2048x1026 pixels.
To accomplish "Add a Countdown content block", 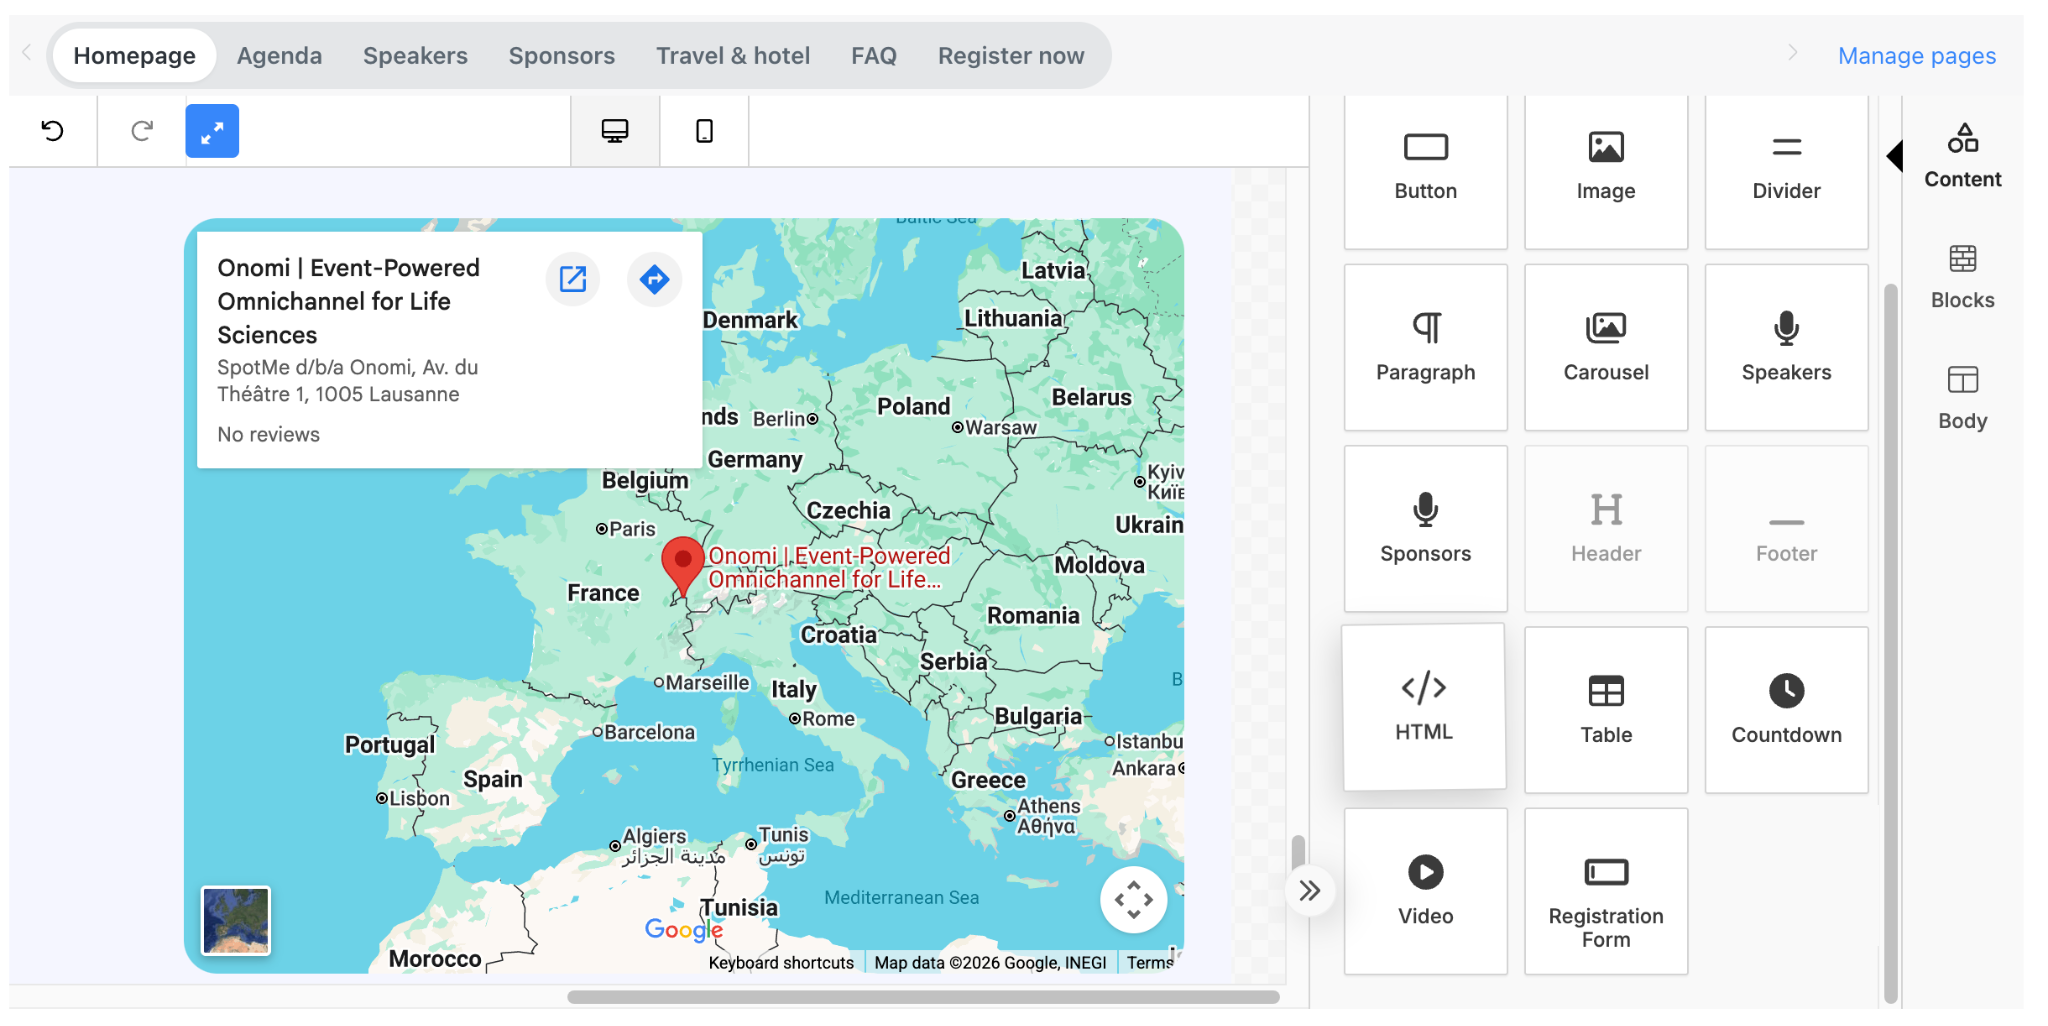I will [x=1786, y=710].
